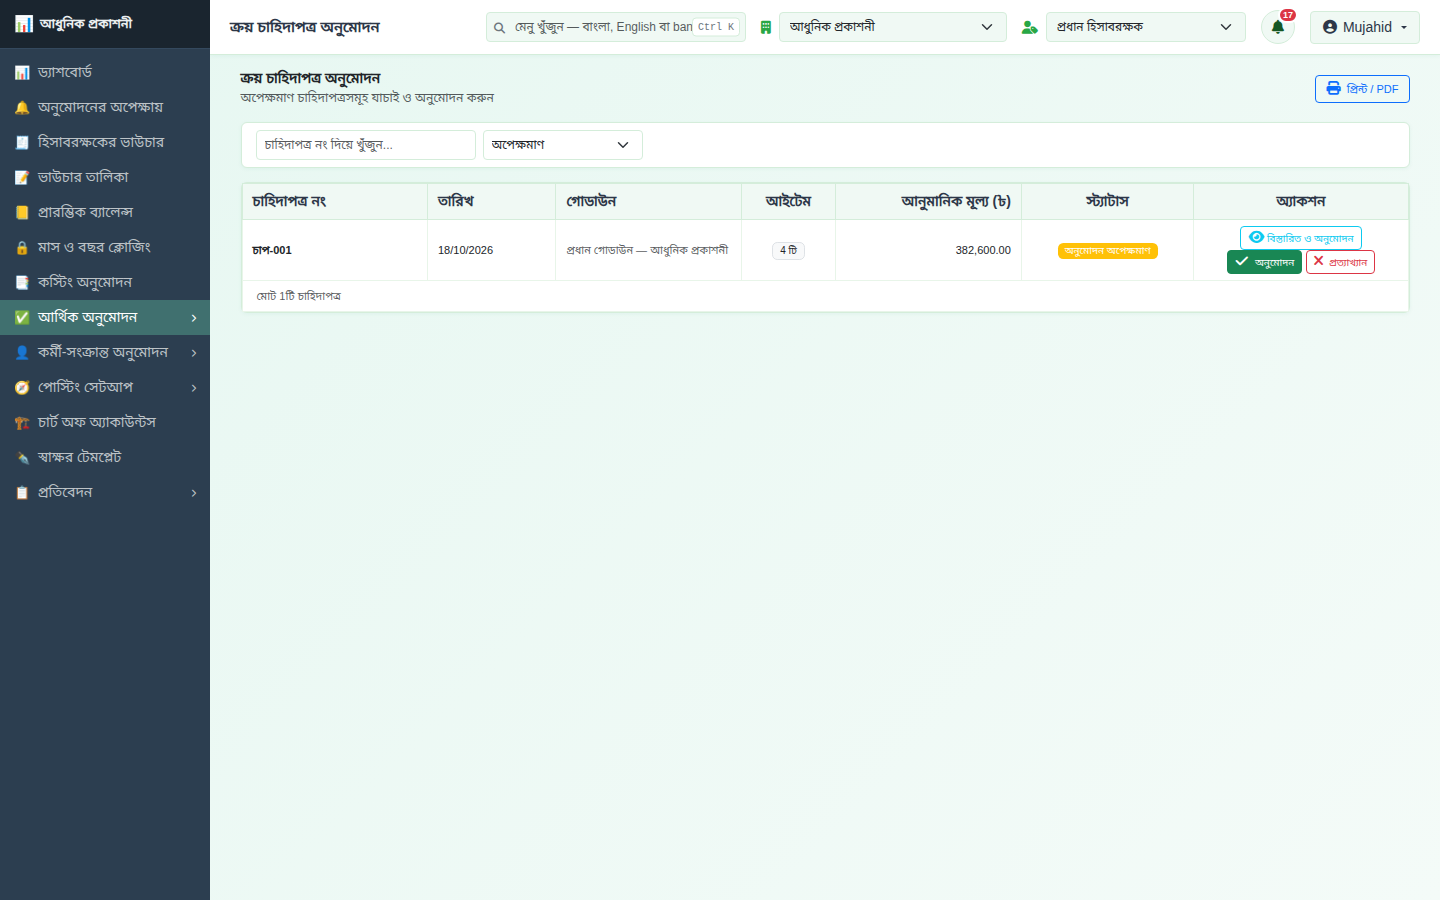Click the ড্যাশবোর্ড chart icon in sidebar
This screenshot has width=1440, height=900.
pyautogui.click(x=22, y=72)
